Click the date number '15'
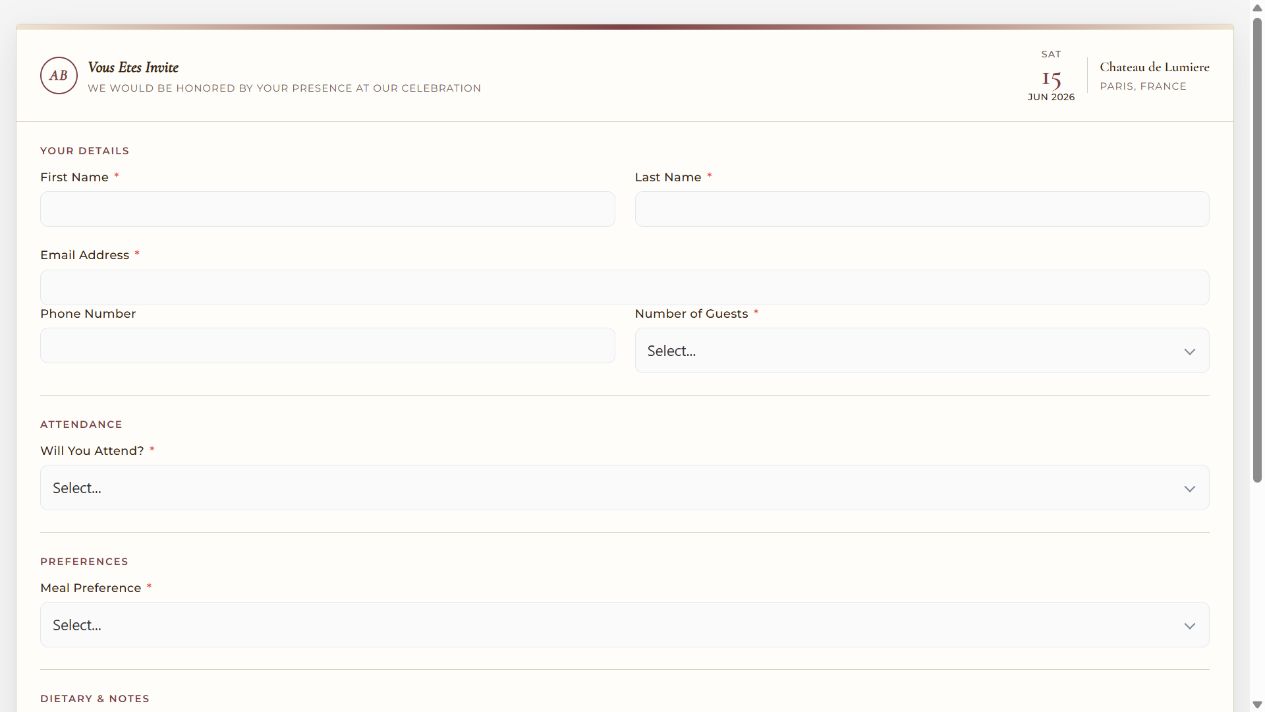 [1051, 78]
